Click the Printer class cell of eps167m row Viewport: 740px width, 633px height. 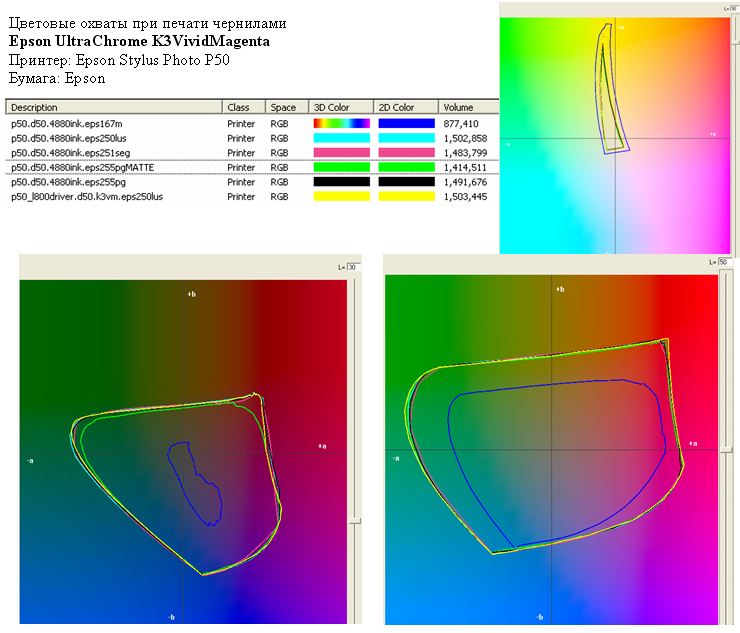pos(241,124)
